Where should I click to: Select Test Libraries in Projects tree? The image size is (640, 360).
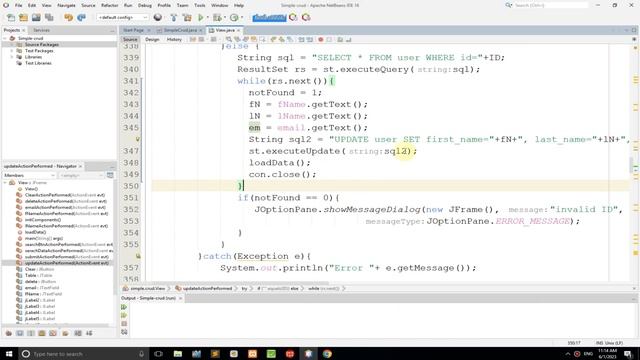[x=38, y=63]
